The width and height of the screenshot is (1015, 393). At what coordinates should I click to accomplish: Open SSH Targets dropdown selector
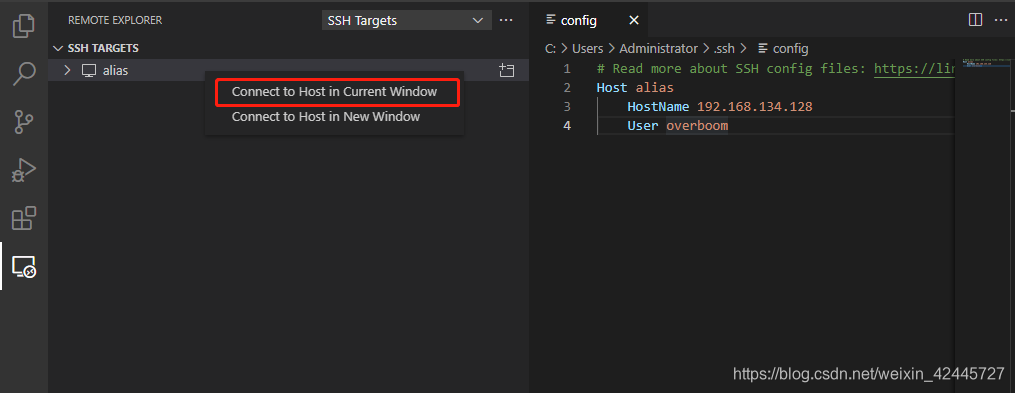click(x=407, y=20)
